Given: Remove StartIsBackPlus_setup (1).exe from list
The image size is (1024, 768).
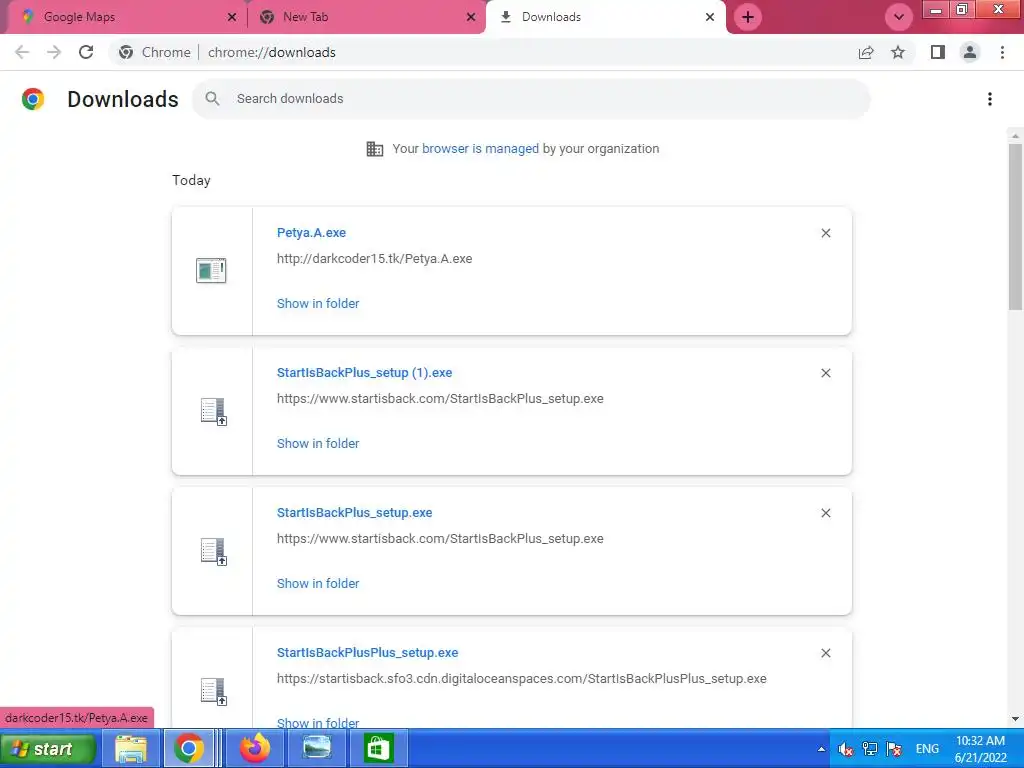Looking at the screenshot, I should point(826,373).
